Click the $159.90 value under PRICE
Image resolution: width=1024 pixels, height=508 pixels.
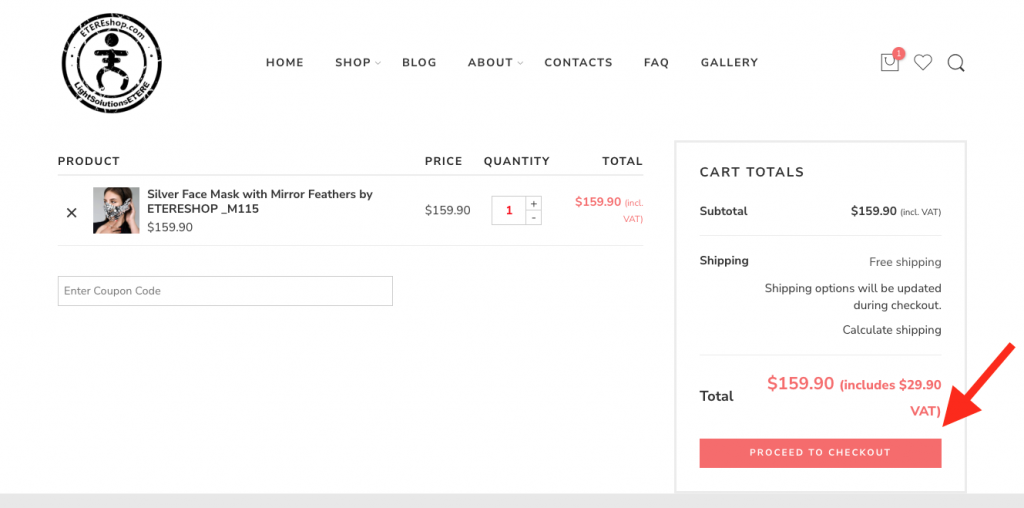447,211
